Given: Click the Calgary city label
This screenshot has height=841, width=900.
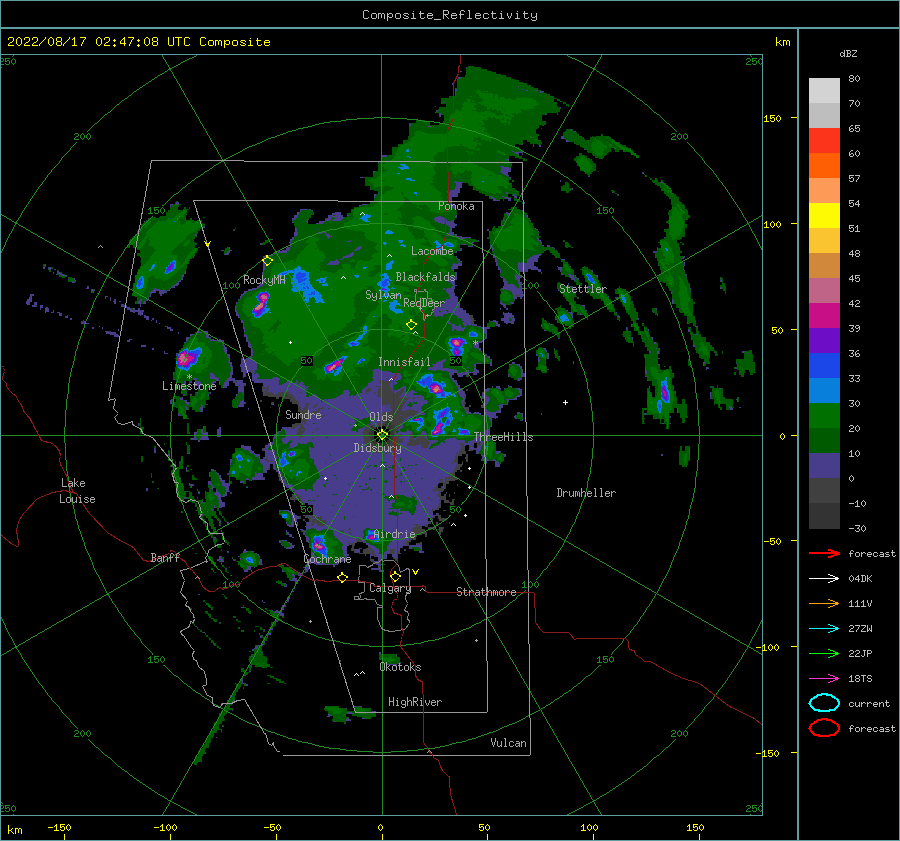Looking at the screenshot, I should pos(390,588).
